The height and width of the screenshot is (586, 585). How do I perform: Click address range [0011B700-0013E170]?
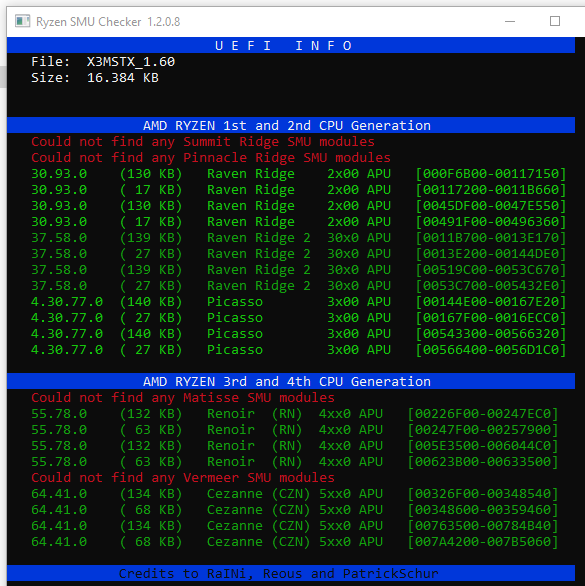(x=491, y=238)
